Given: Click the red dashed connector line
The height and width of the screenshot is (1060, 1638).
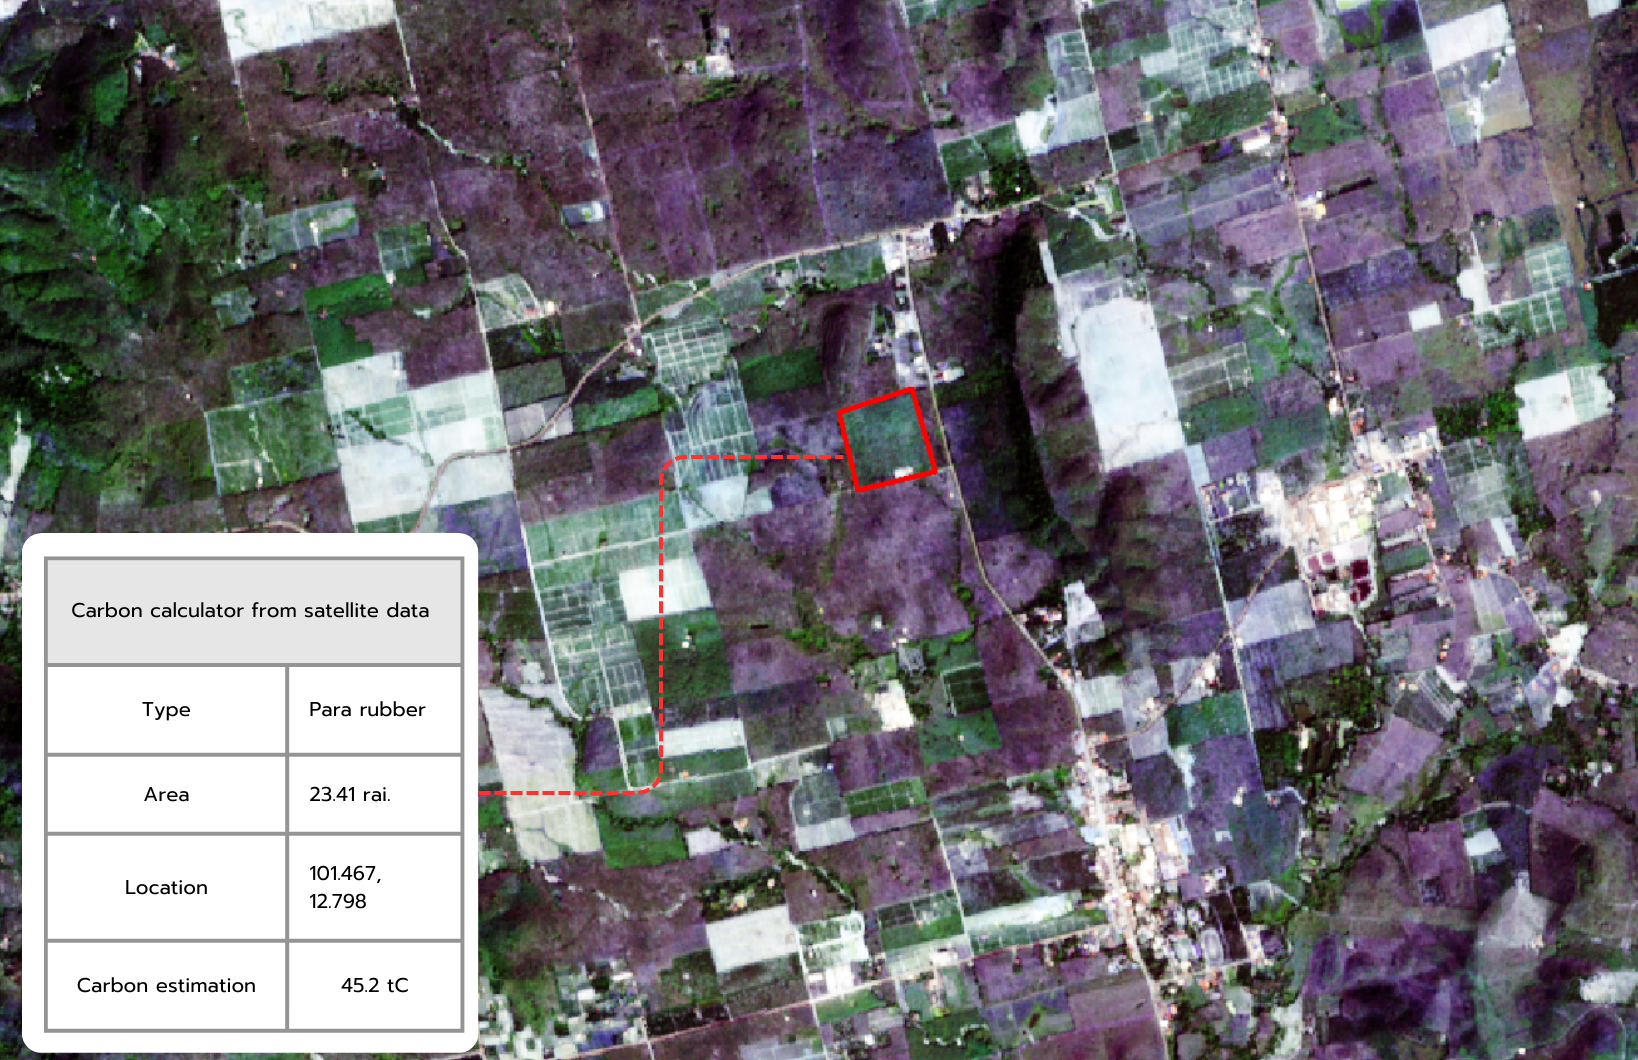Looking at the screenshot, I should (x=662, y=620).
